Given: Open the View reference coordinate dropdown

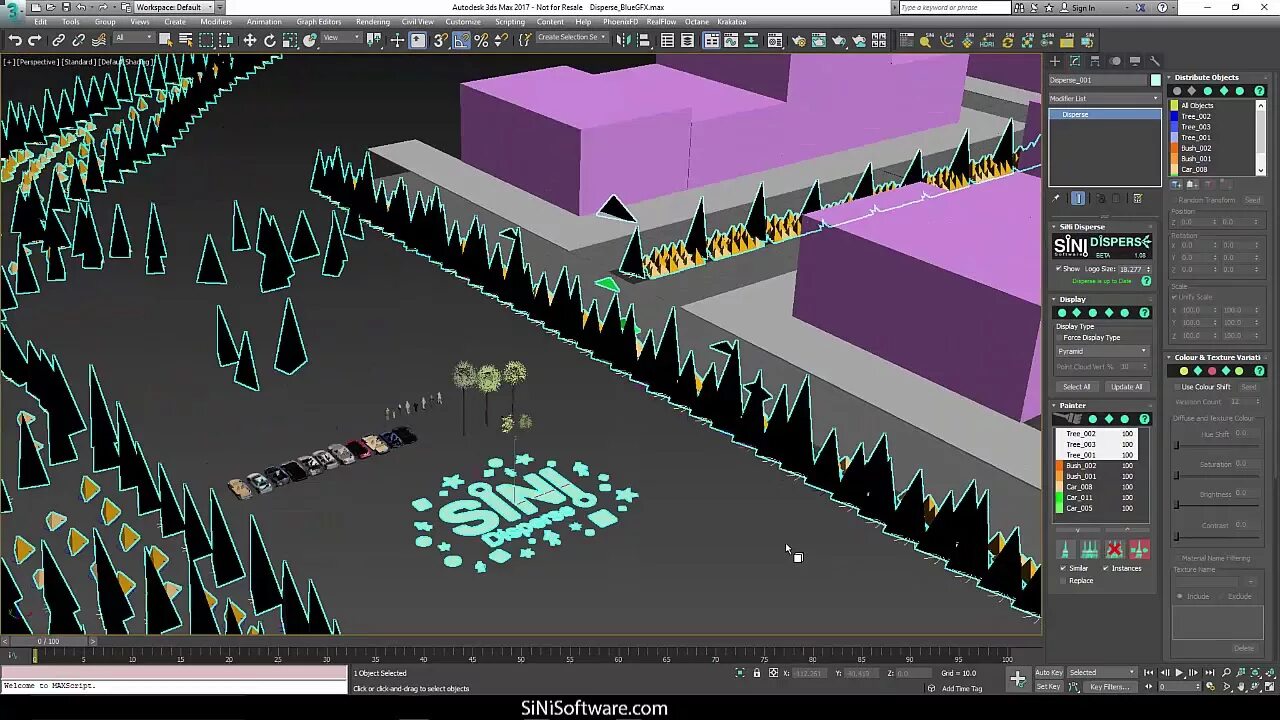Looking at the screenshot, I should click(342, 38).
